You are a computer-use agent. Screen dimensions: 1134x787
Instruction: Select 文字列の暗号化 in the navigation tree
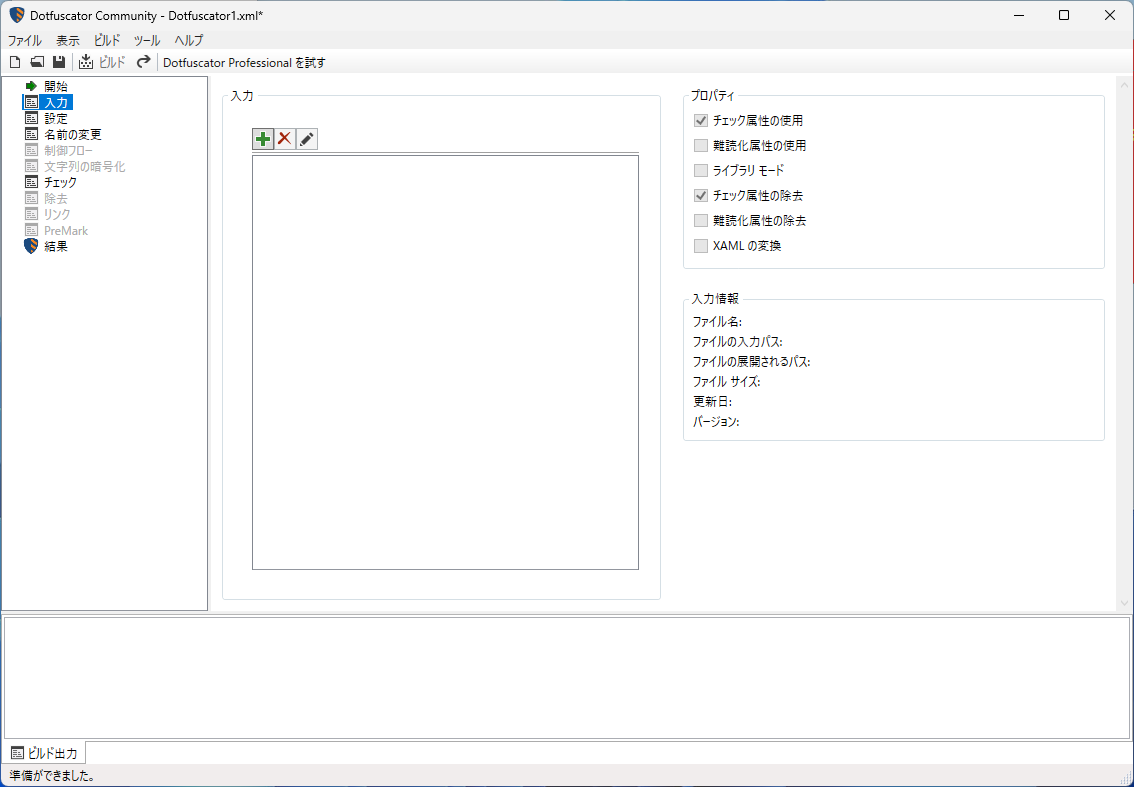coord(85,166)
